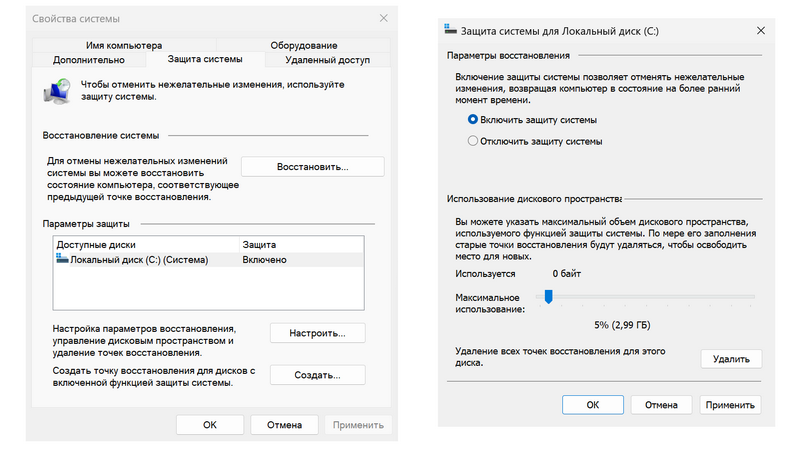Screen dimensions: 800x450
Task: Open settings with the Настроить... button
Action: pyautogui.click(x=317, y=332)
